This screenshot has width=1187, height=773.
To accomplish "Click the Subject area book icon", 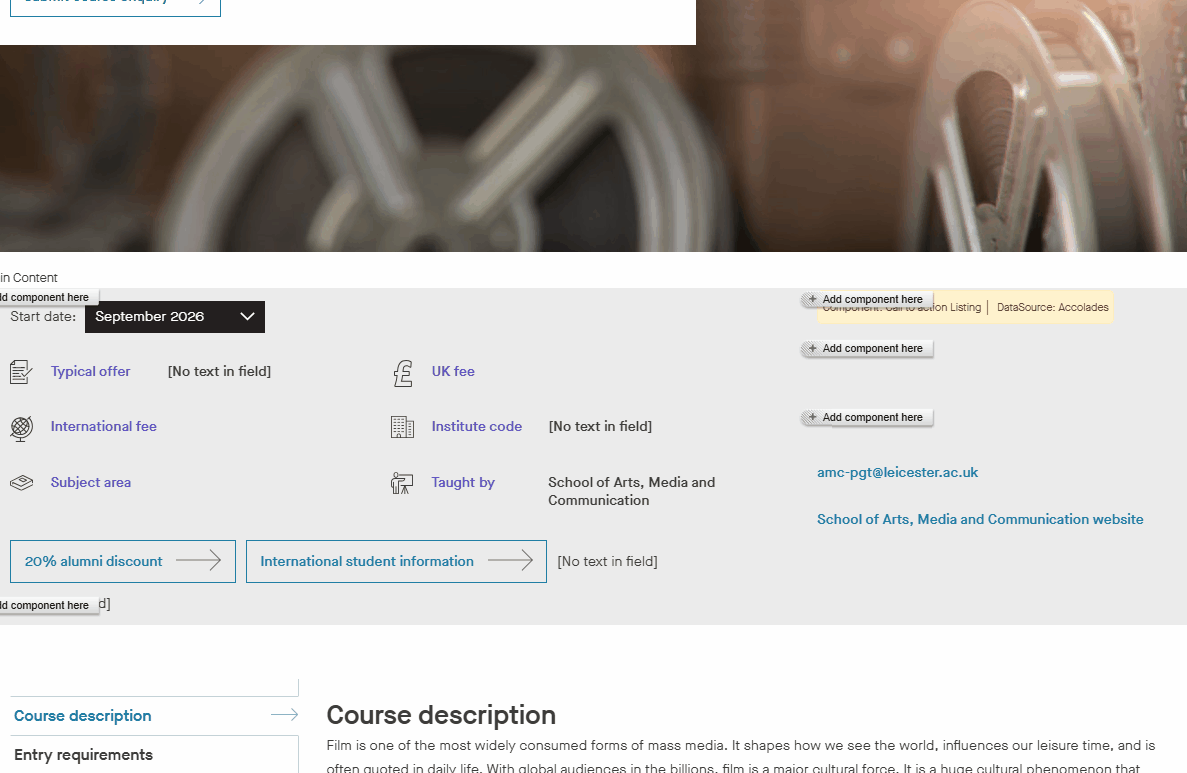I will coord(21,481).
